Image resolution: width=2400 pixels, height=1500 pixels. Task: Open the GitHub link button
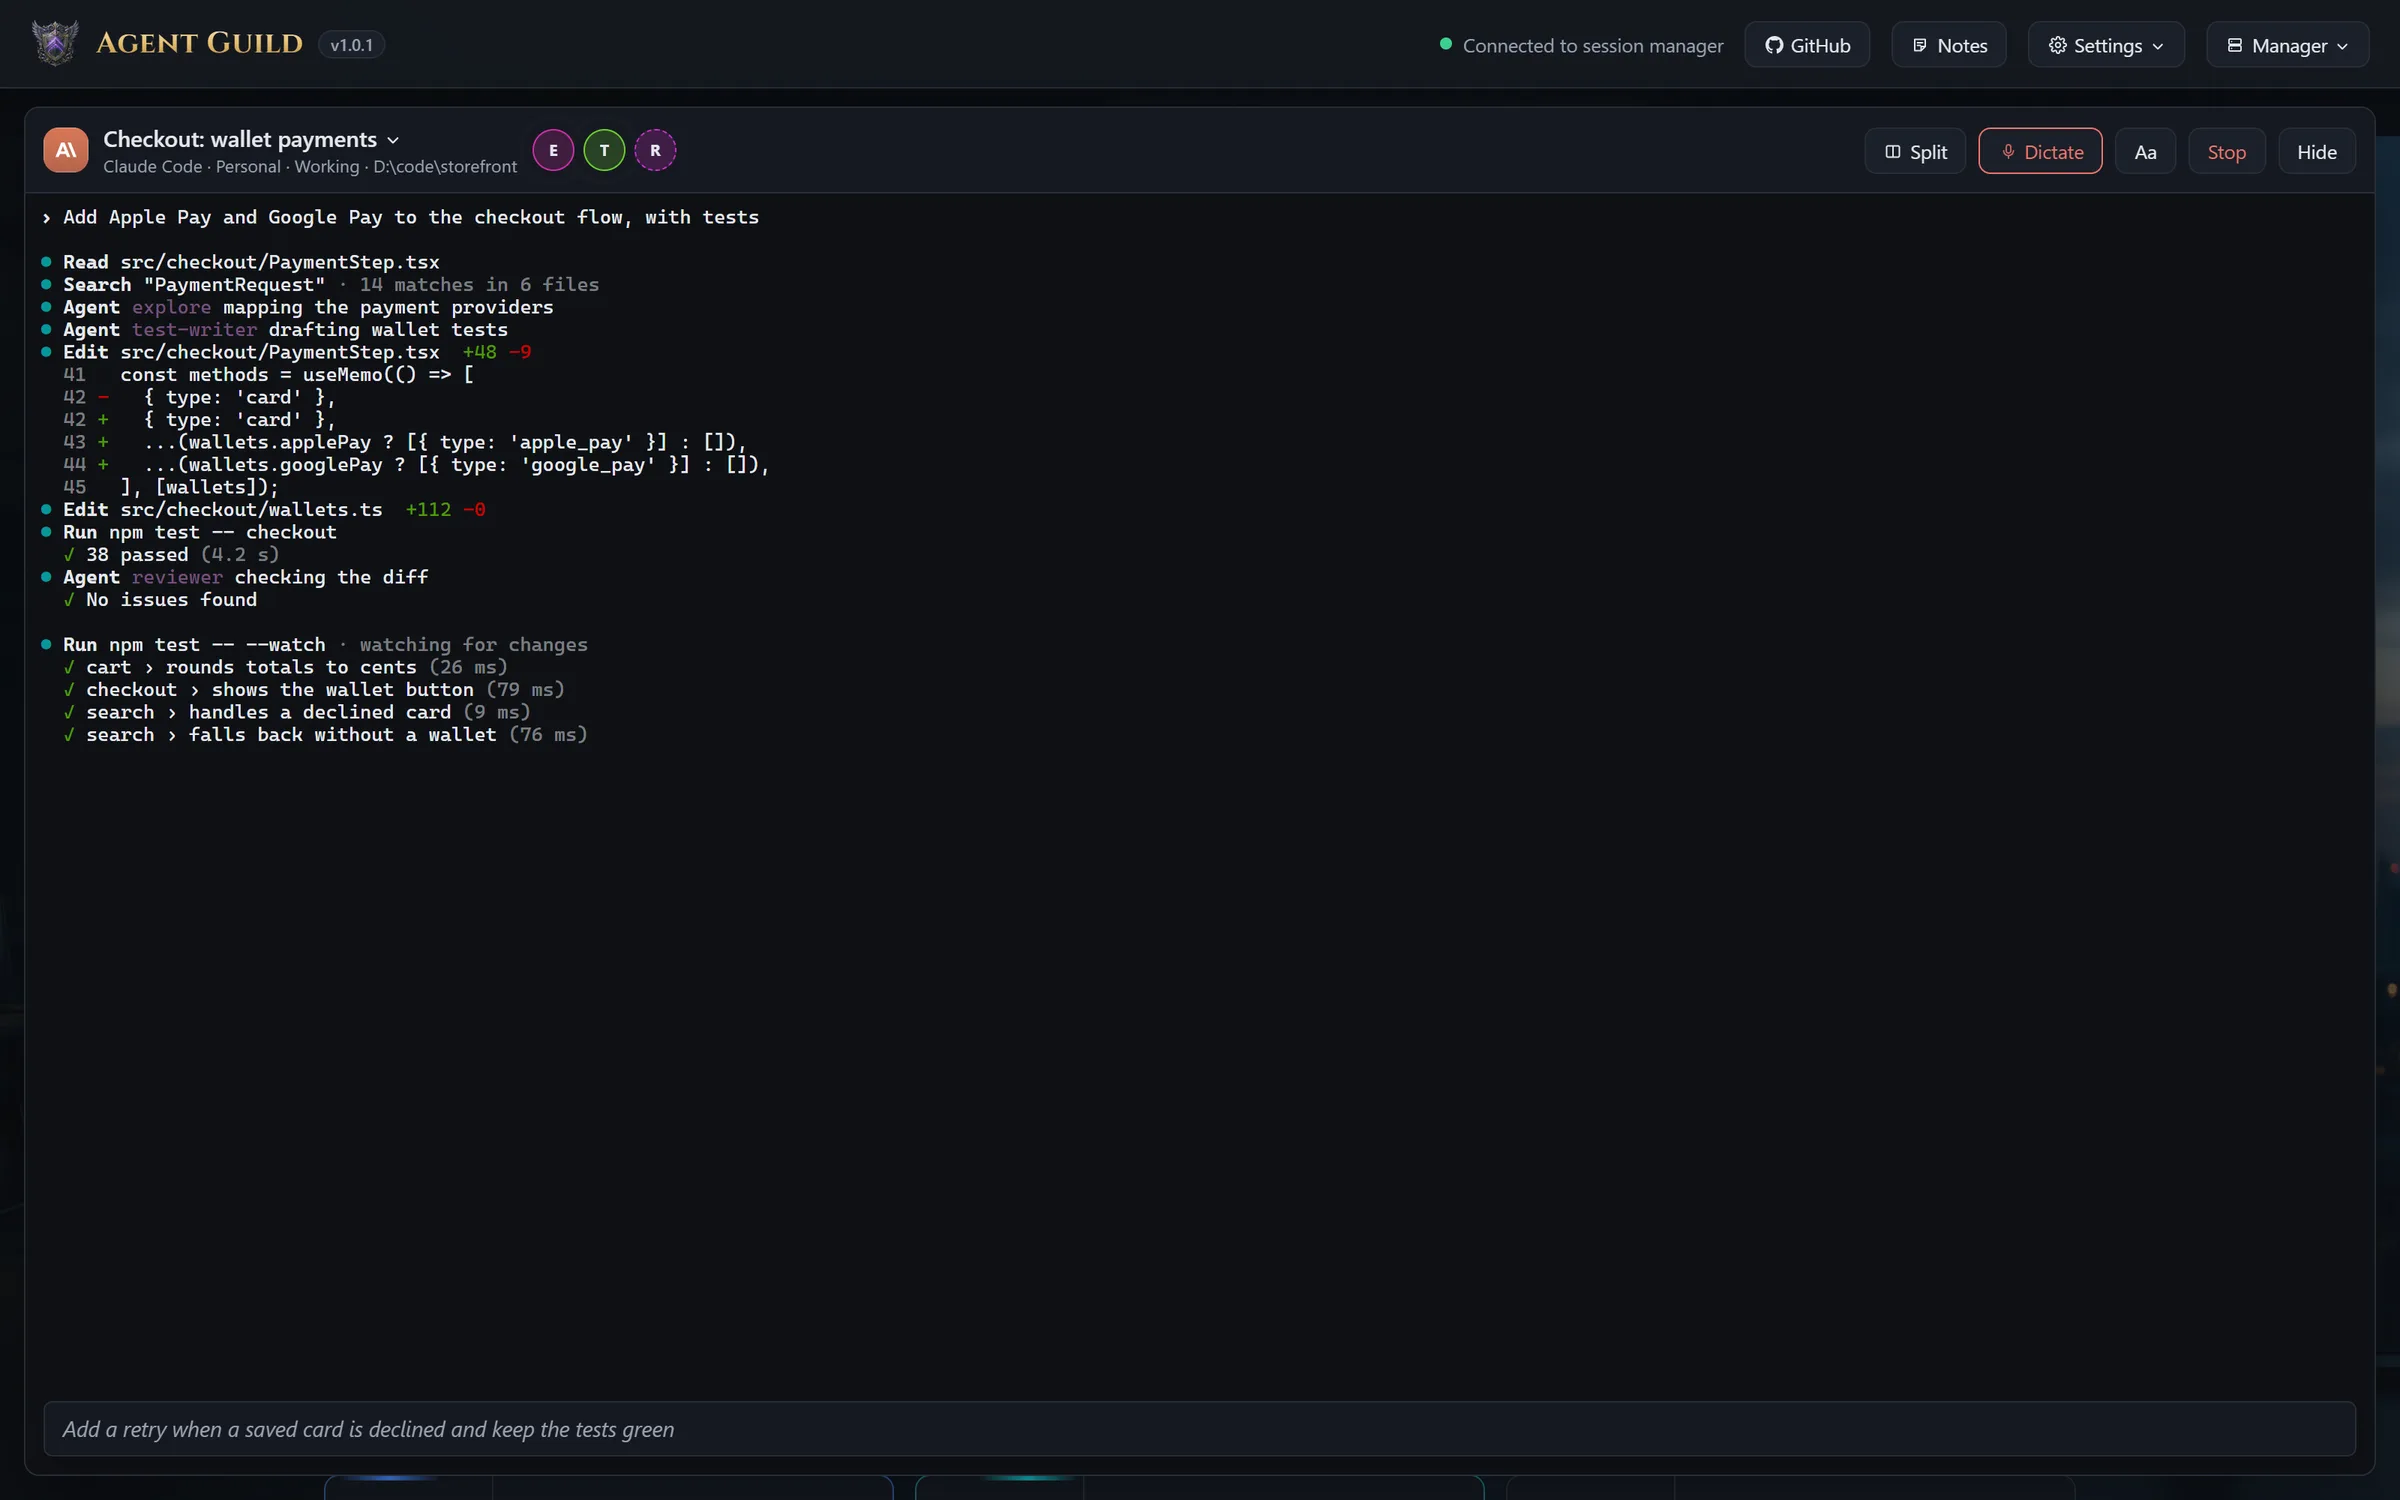(x=1807, y=45)
